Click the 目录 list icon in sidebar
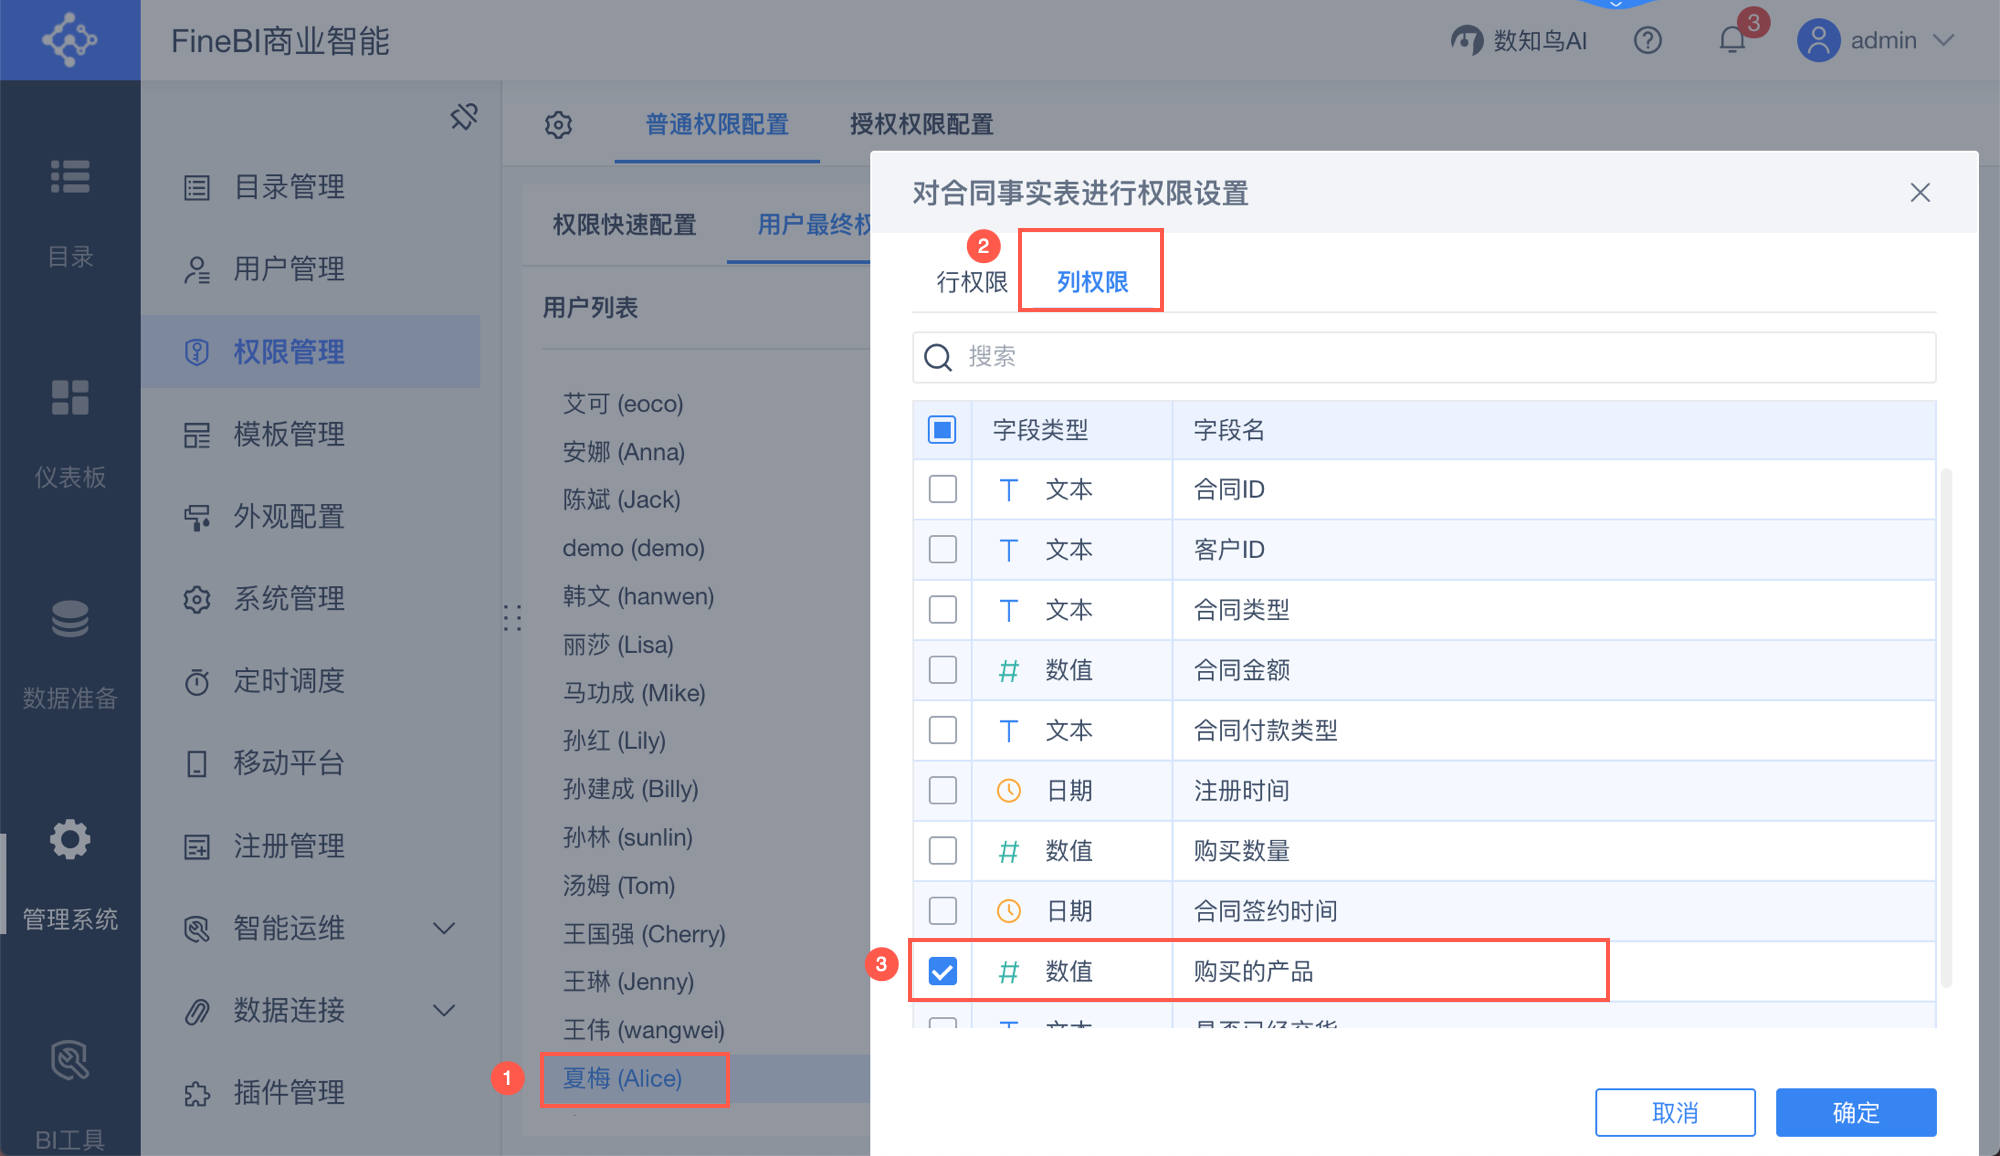The width and height of the screenshot is (2000, 1156). [70, 178]
